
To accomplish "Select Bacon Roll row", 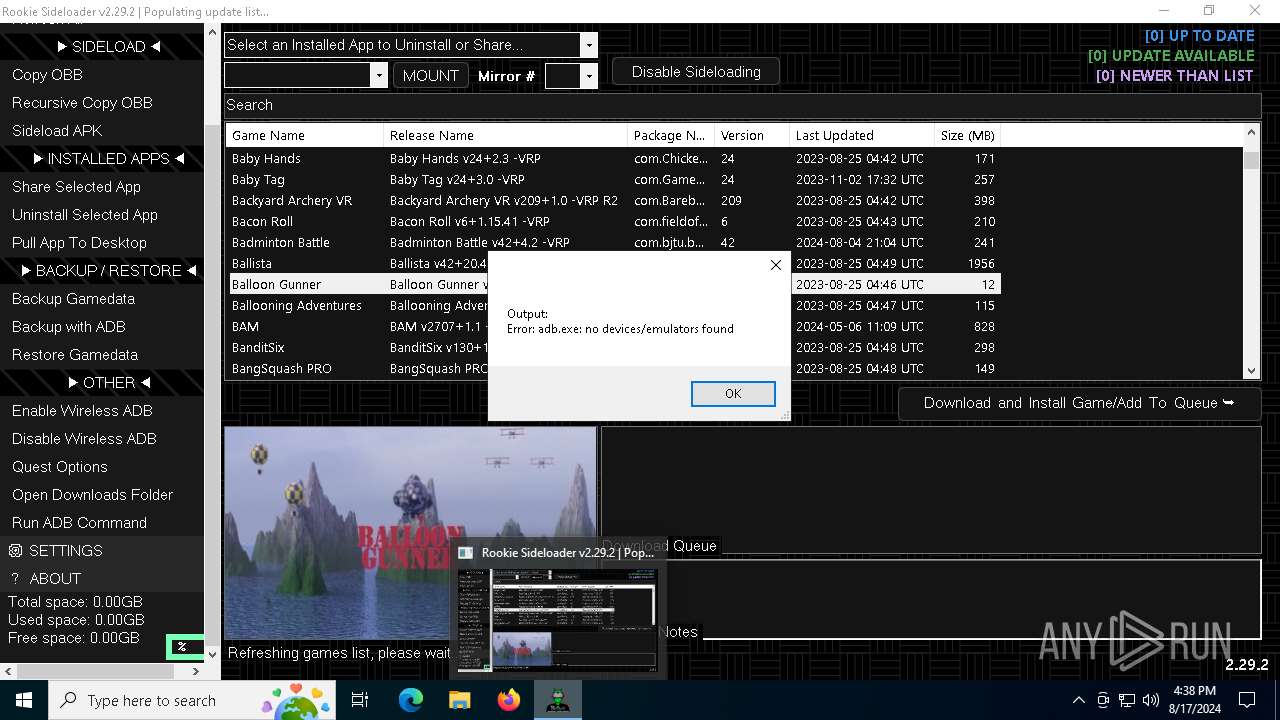I will (x=614, y=221).
